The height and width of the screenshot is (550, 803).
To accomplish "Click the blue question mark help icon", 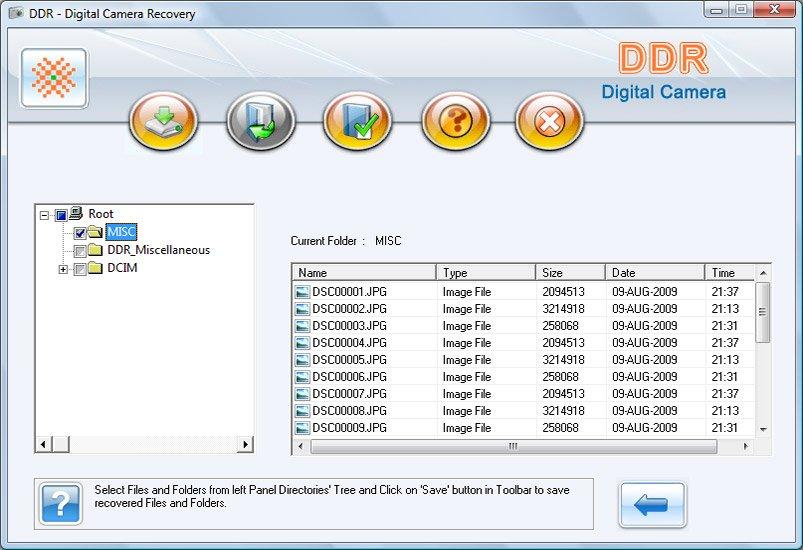I will coord(61,504).
